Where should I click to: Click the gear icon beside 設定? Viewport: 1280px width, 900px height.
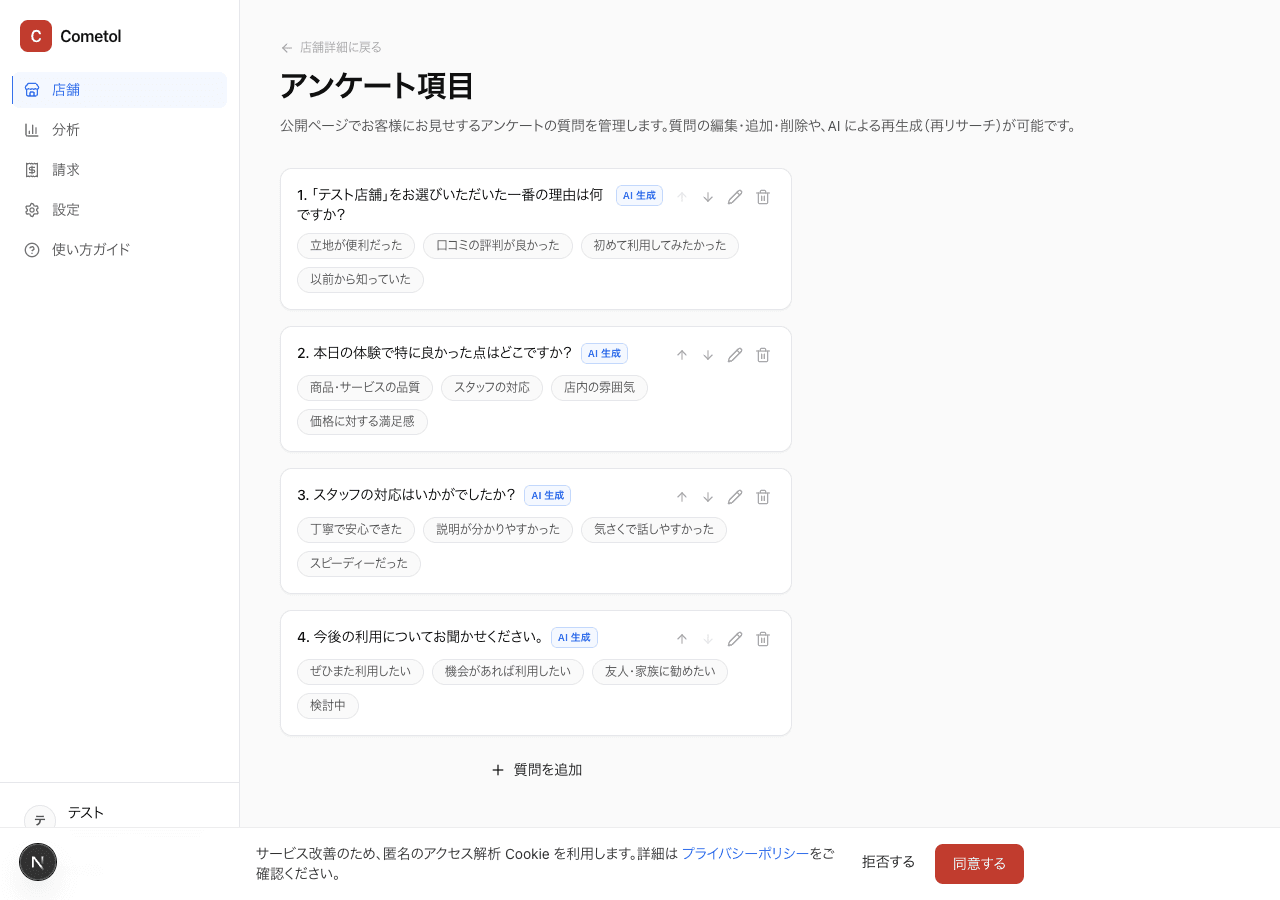point(32,210)
